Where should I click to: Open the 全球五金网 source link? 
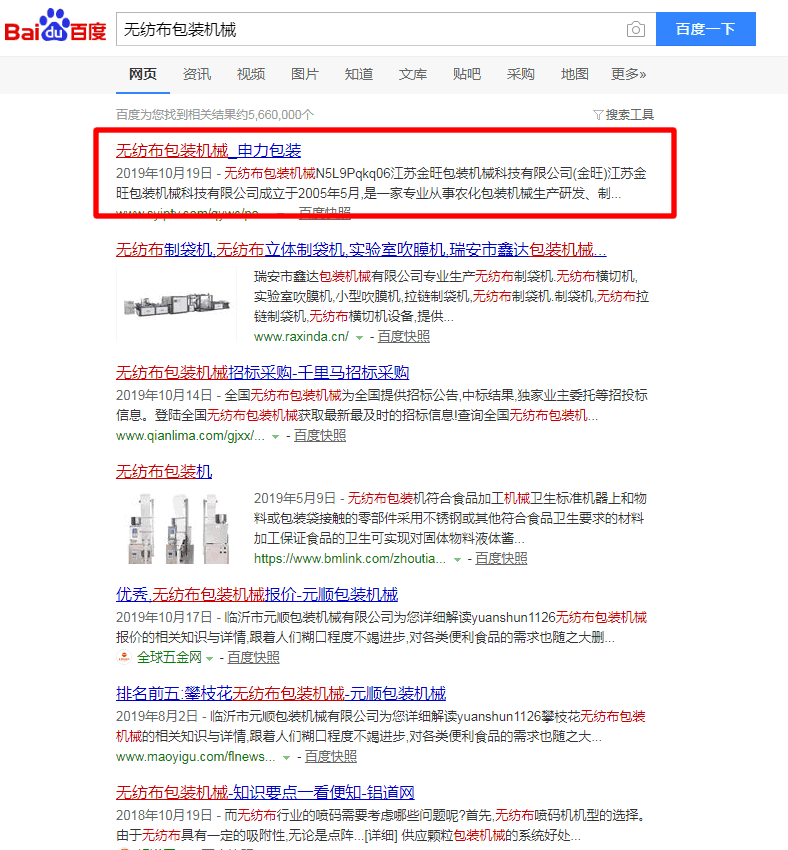click(169, 658)
